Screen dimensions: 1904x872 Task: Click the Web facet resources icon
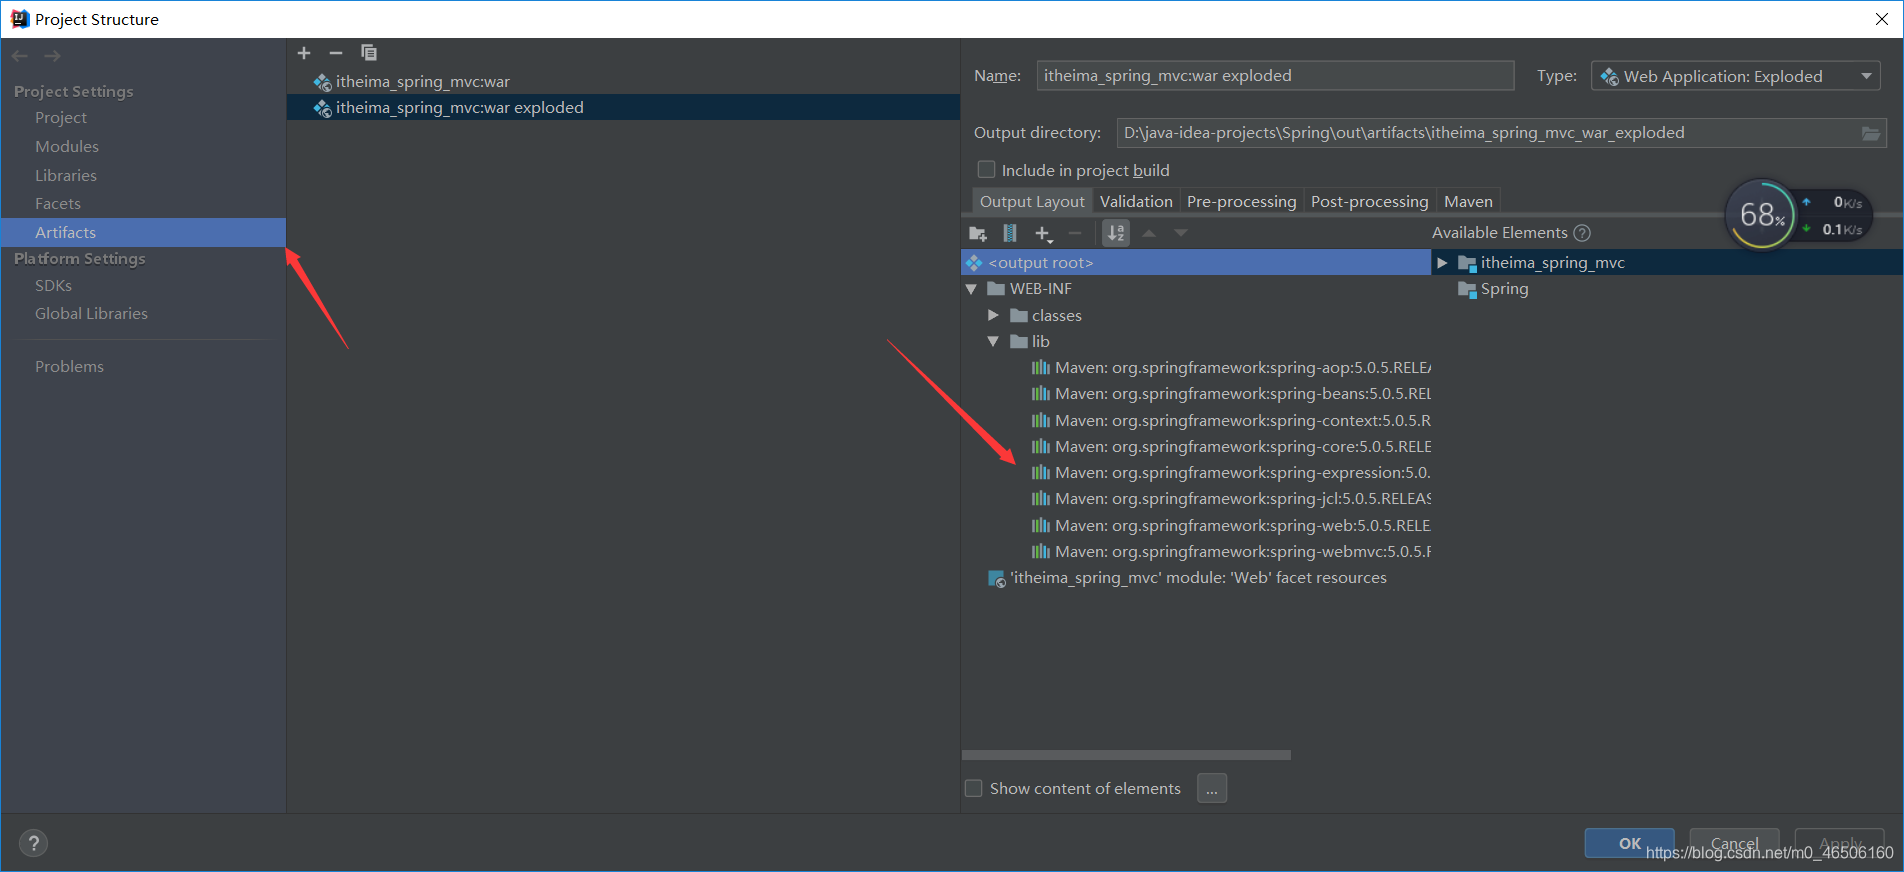(997, 579)
